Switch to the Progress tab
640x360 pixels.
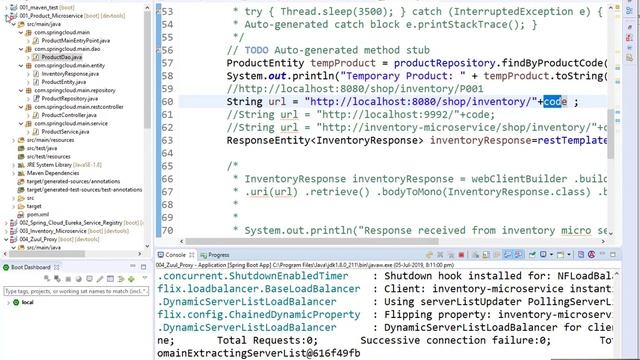tap(215, 255)
